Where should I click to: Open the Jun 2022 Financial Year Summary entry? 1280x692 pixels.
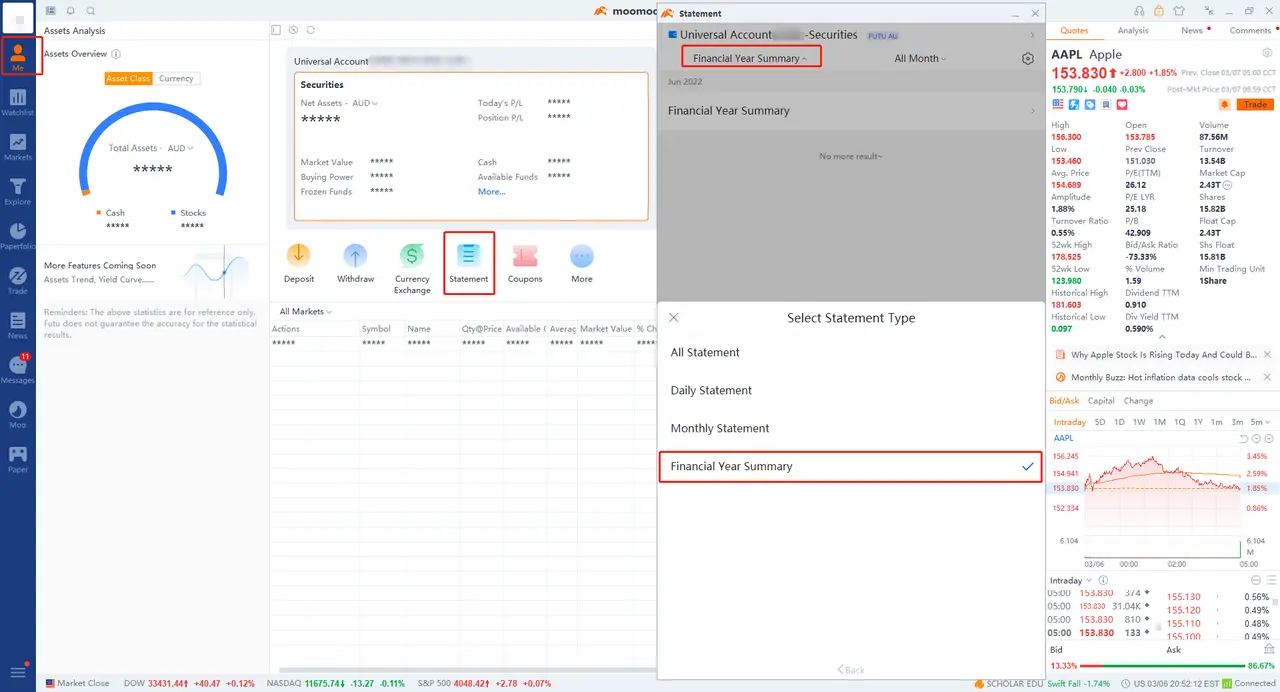[851, 111]
